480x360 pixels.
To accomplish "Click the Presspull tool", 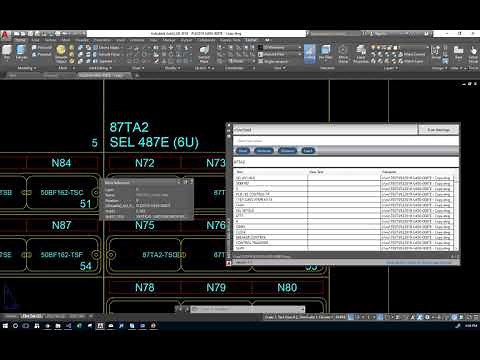I will click(x=42, y=54).
